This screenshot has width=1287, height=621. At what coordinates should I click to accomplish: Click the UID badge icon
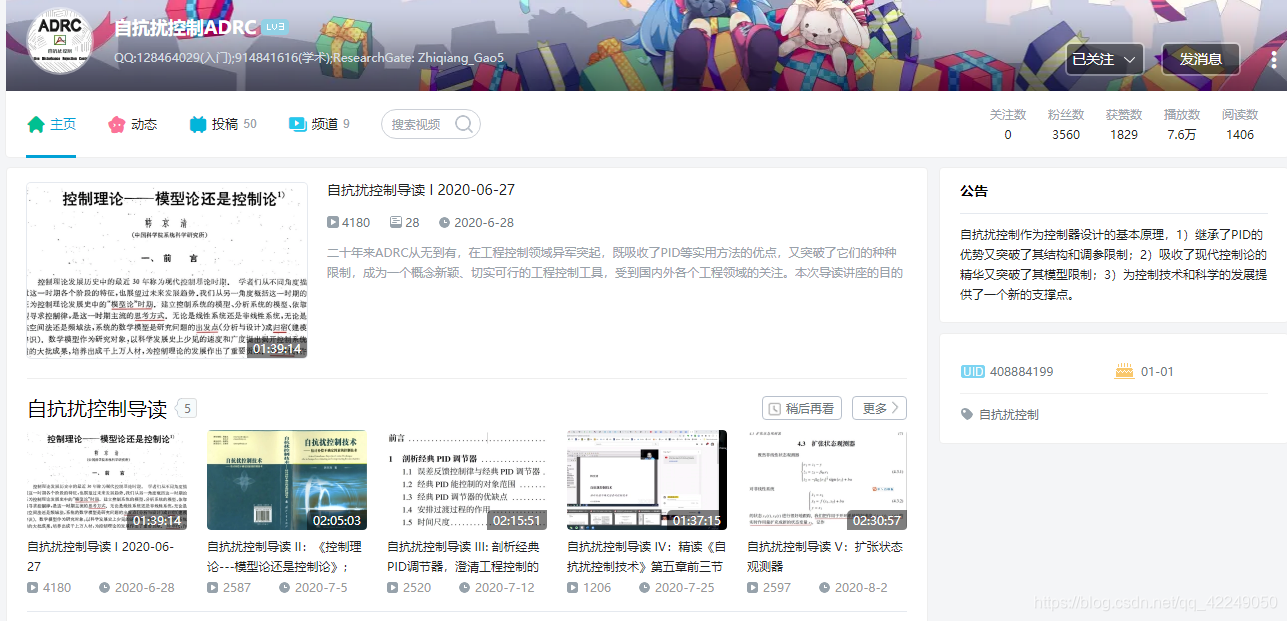pos(972,372)
